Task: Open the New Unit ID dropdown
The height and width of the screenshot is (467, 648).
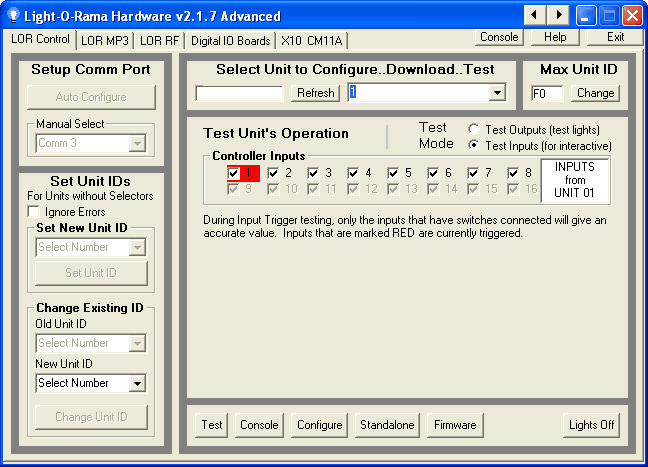Action: tap(138, 383)
